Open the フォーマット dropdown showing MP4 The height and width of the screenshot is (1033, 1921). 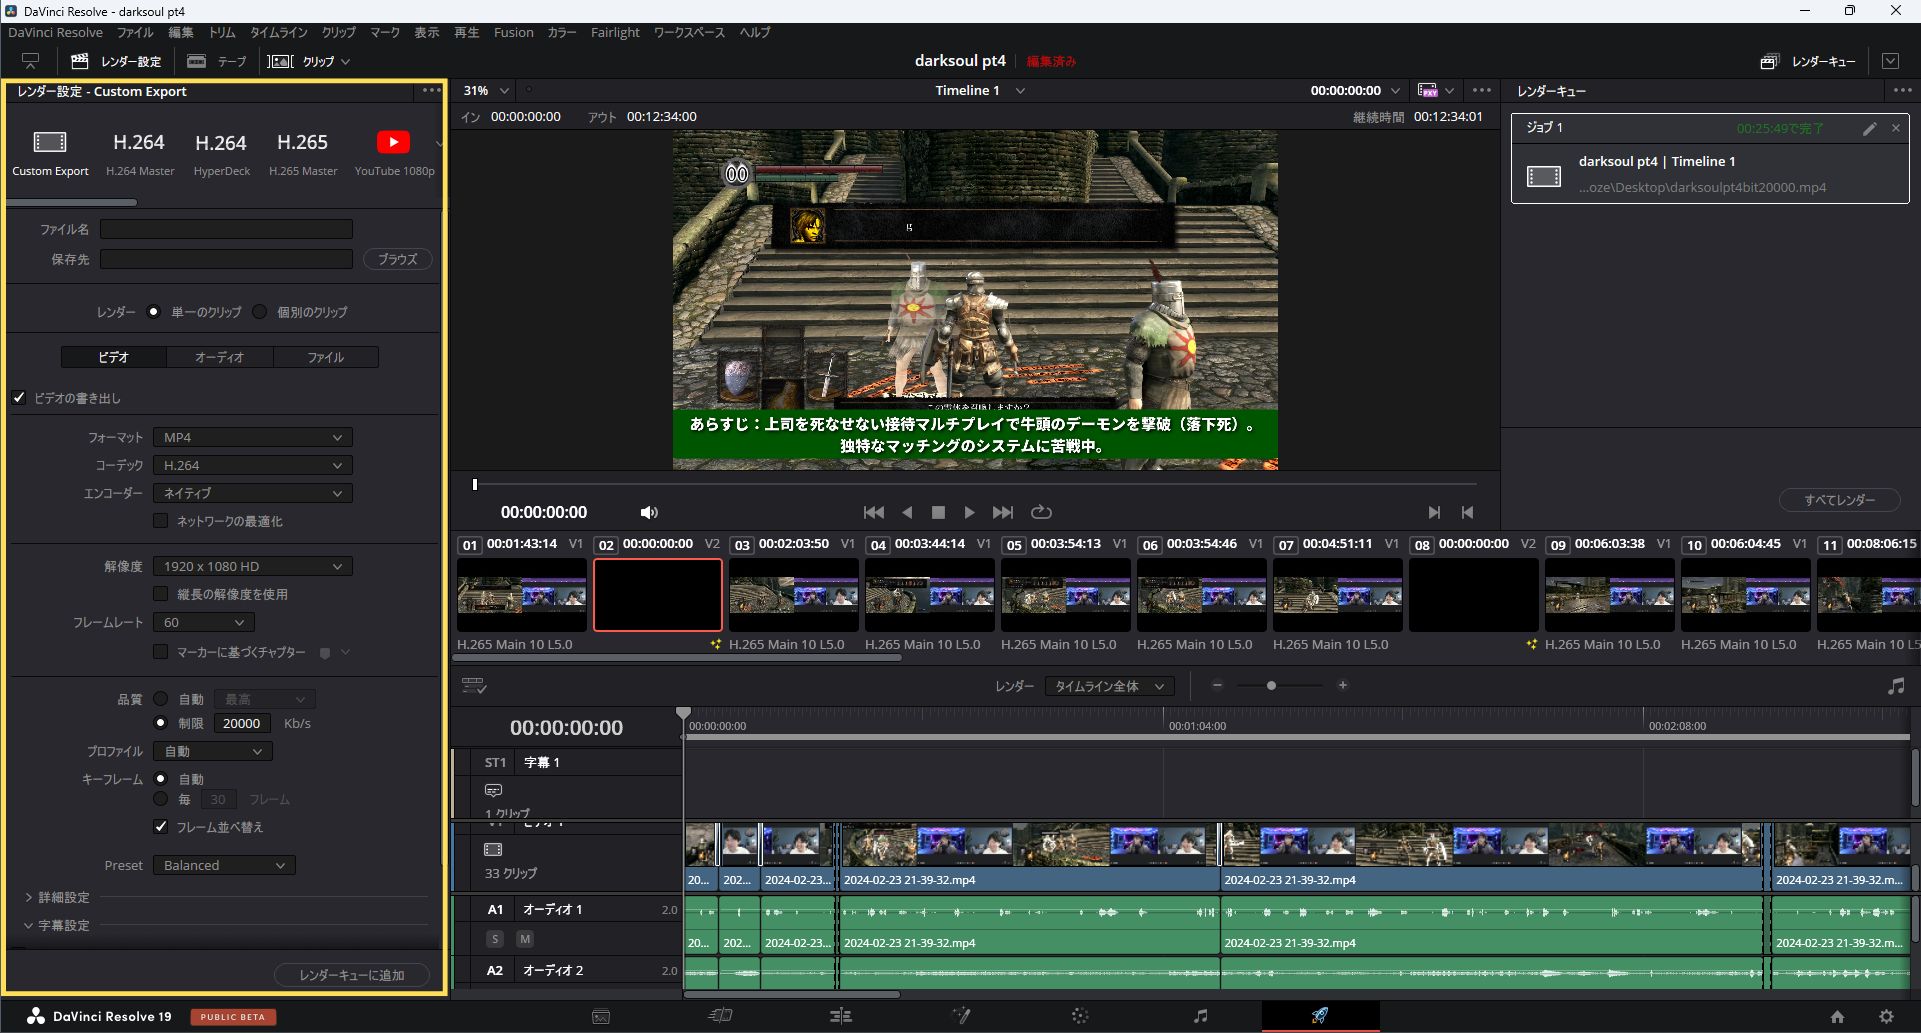[252, 437]
